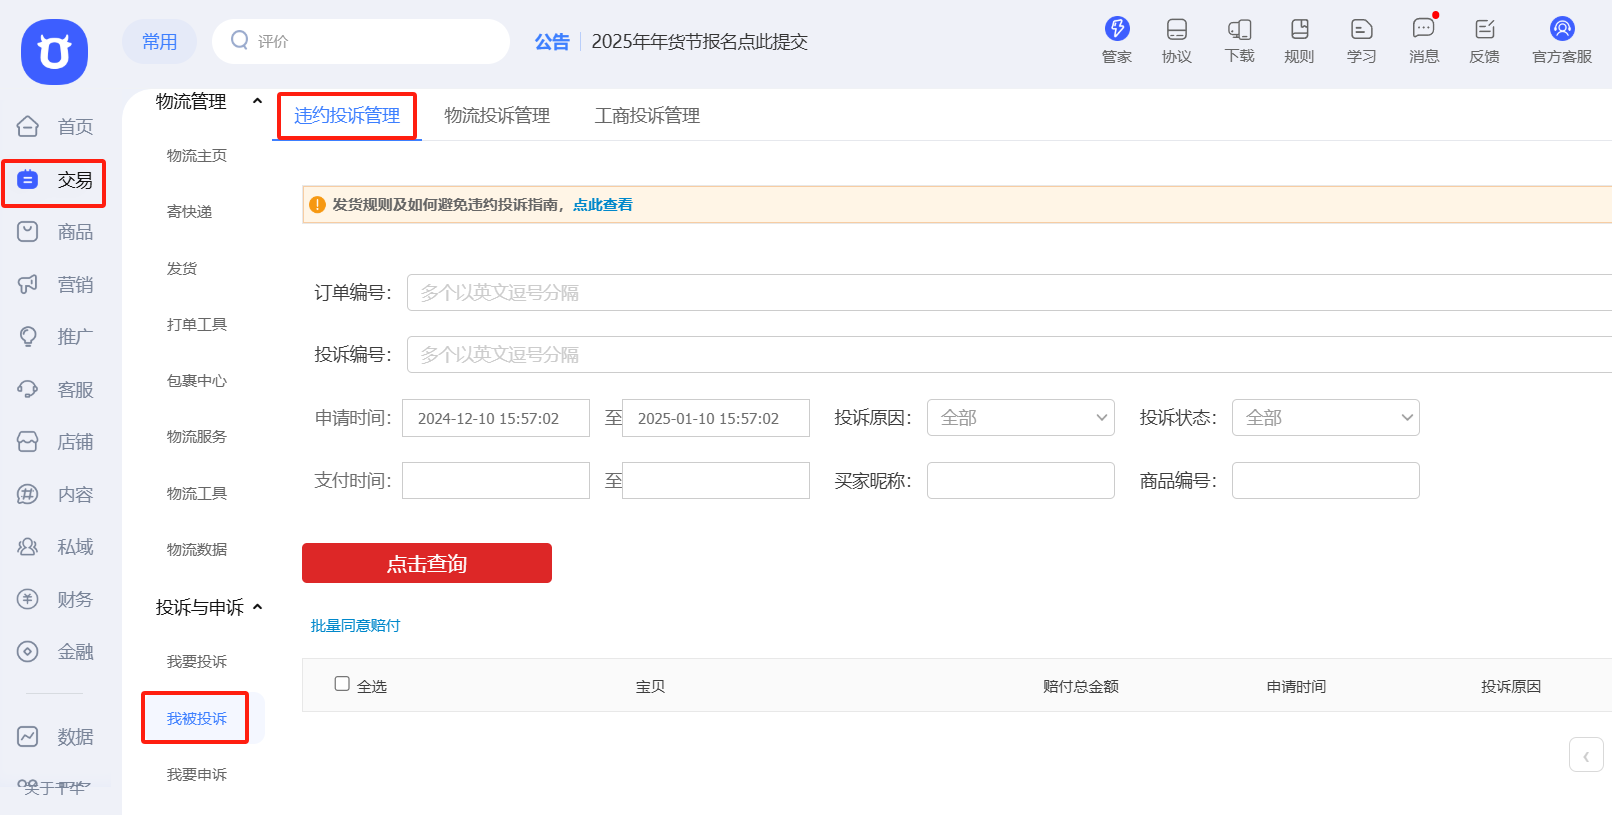Open 我要申诉 menu item
This screenshot has height=815, width=1612.
coord(197,775)
